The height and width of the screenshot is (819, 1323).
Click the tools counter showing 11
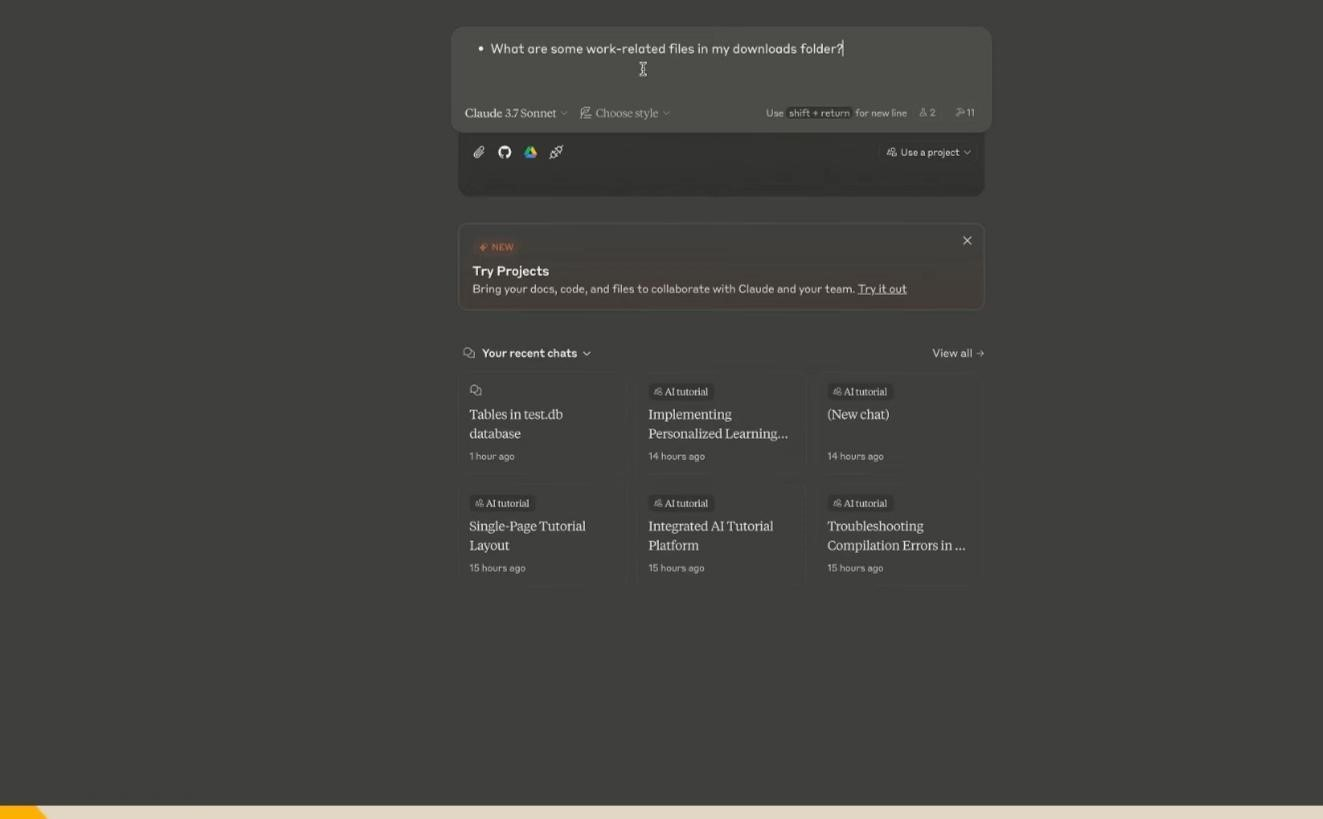tap(963, 112)
